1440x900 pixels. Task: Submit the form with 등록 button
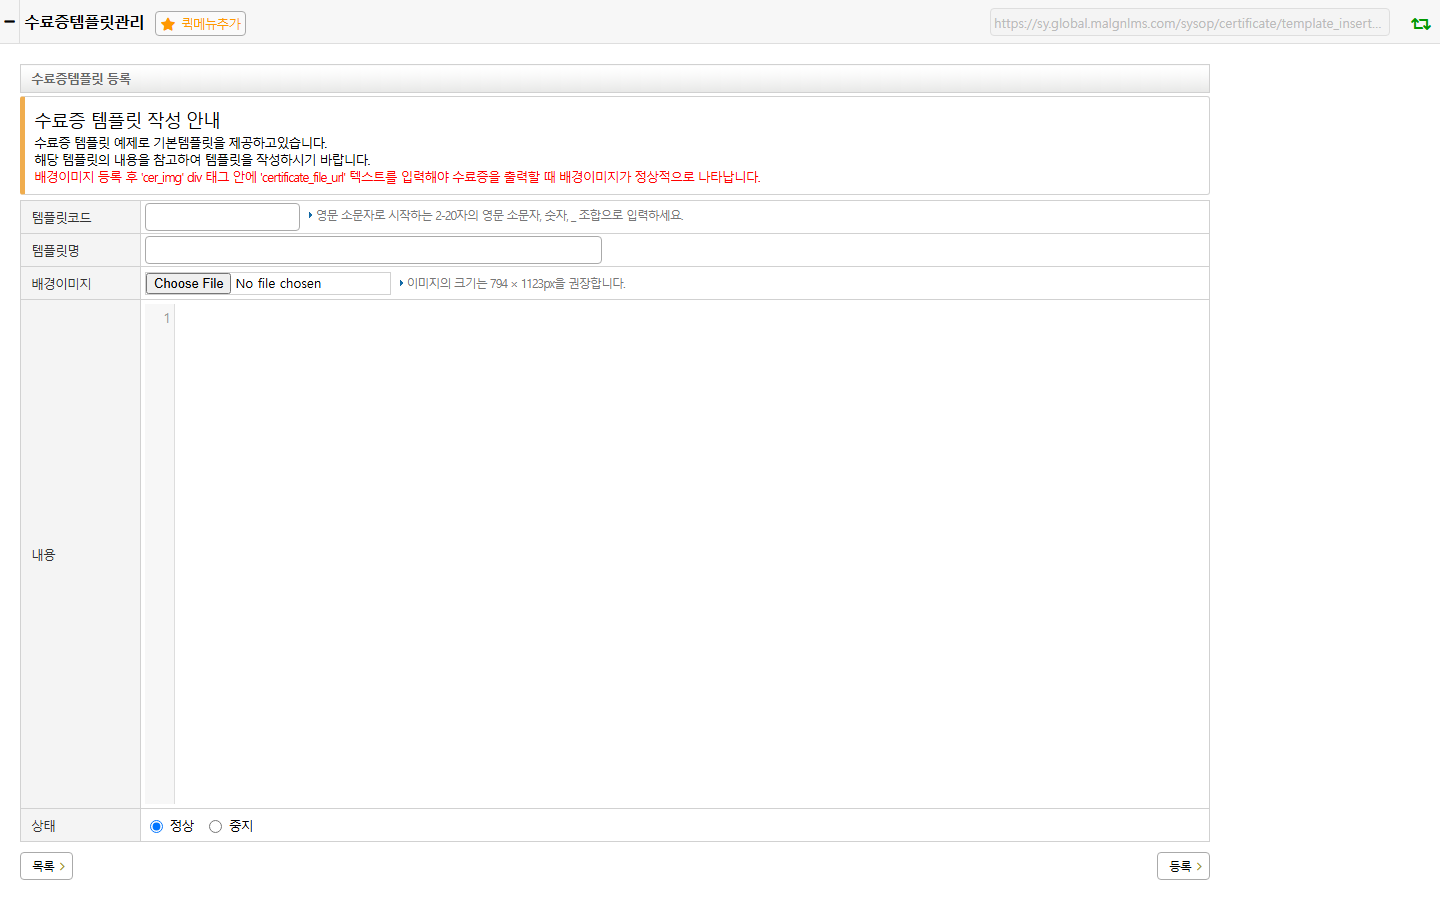(x=1183, y=866)
